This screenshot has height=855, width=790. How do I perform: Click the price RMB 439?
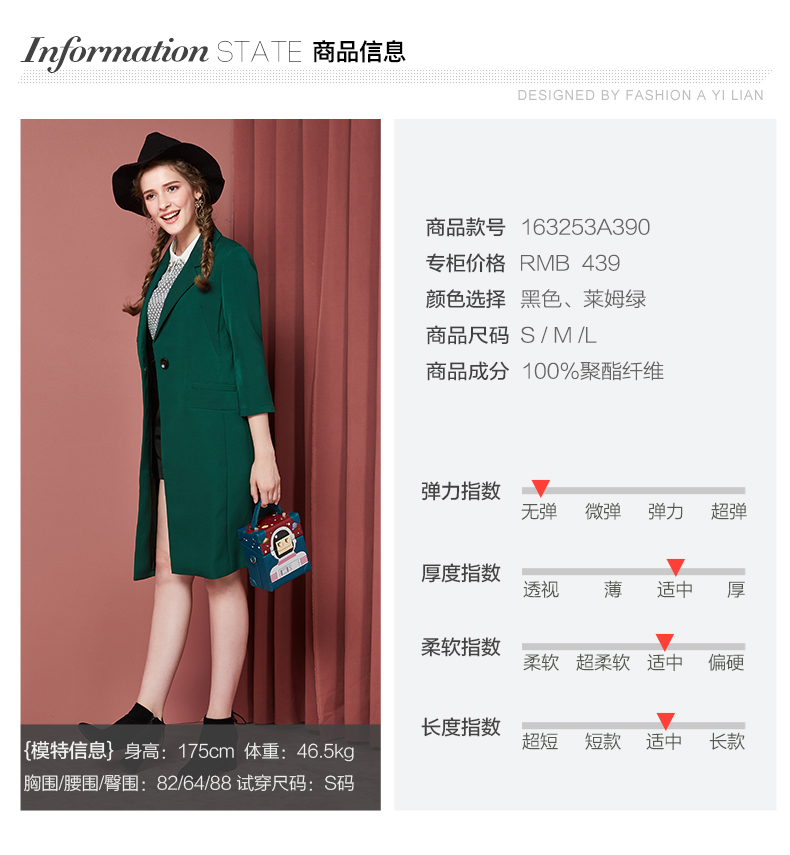click(x=570, y=263)
